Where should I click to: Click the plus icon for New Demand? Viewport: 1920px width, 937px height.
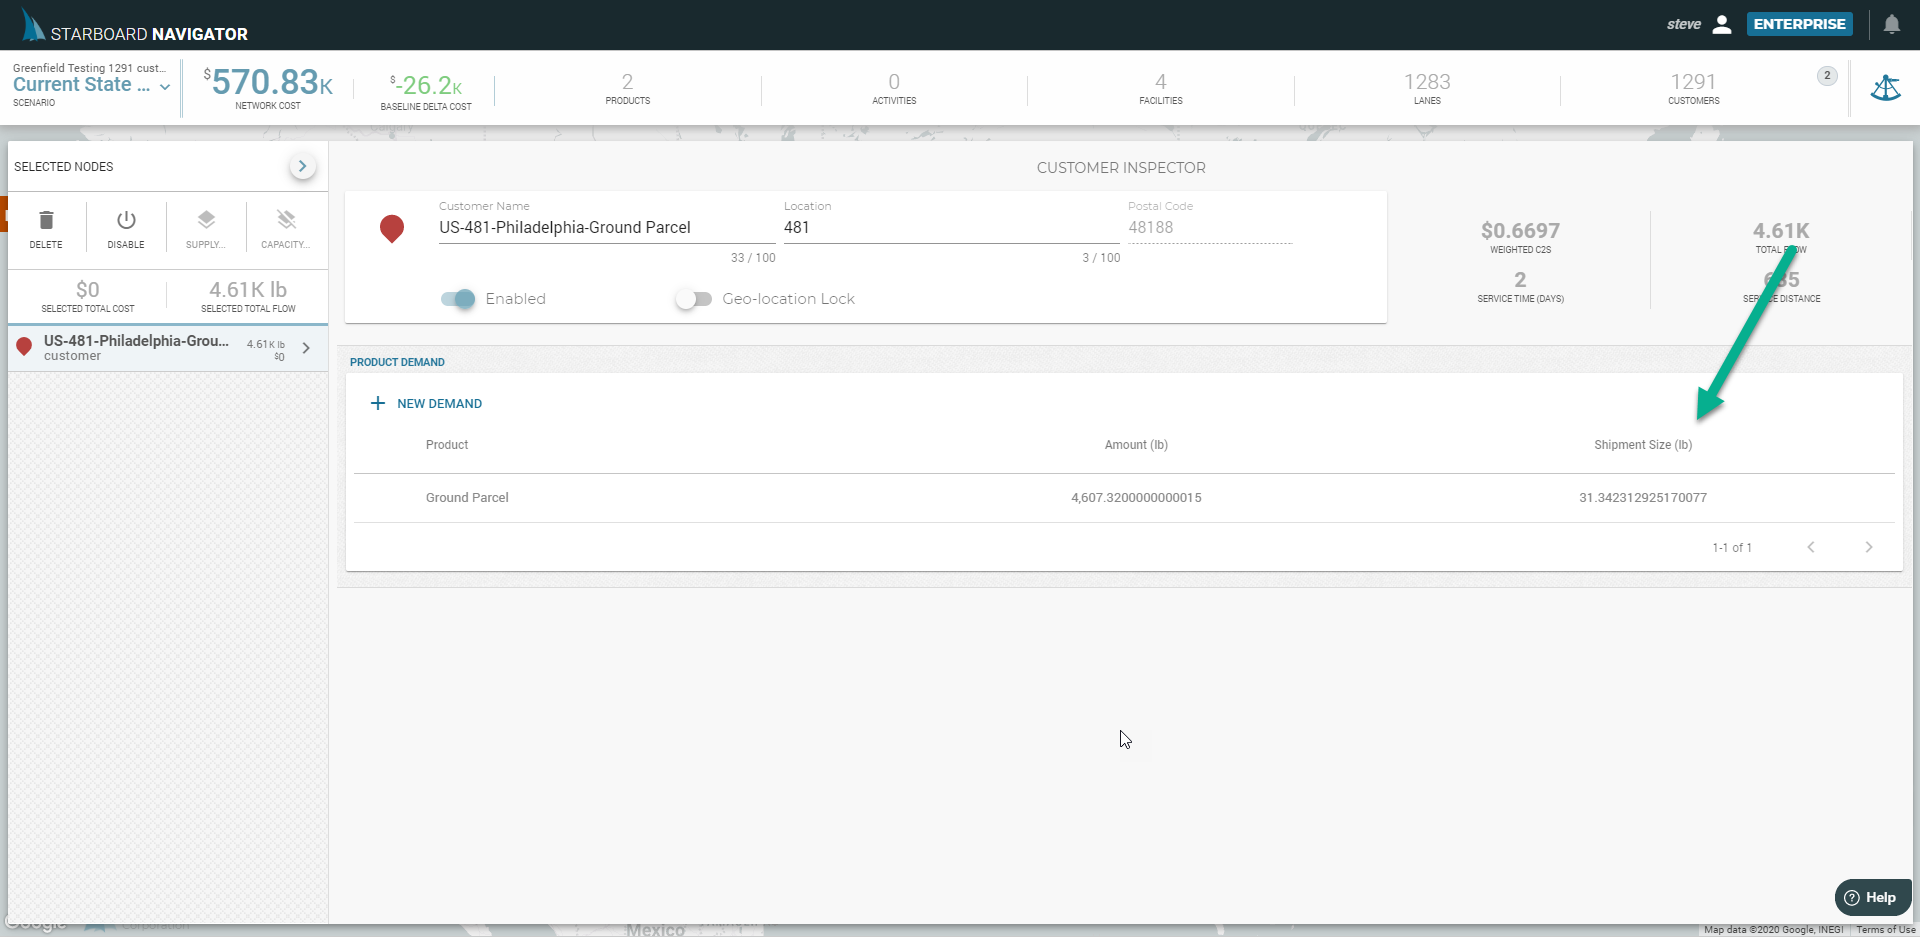[378, 403]
